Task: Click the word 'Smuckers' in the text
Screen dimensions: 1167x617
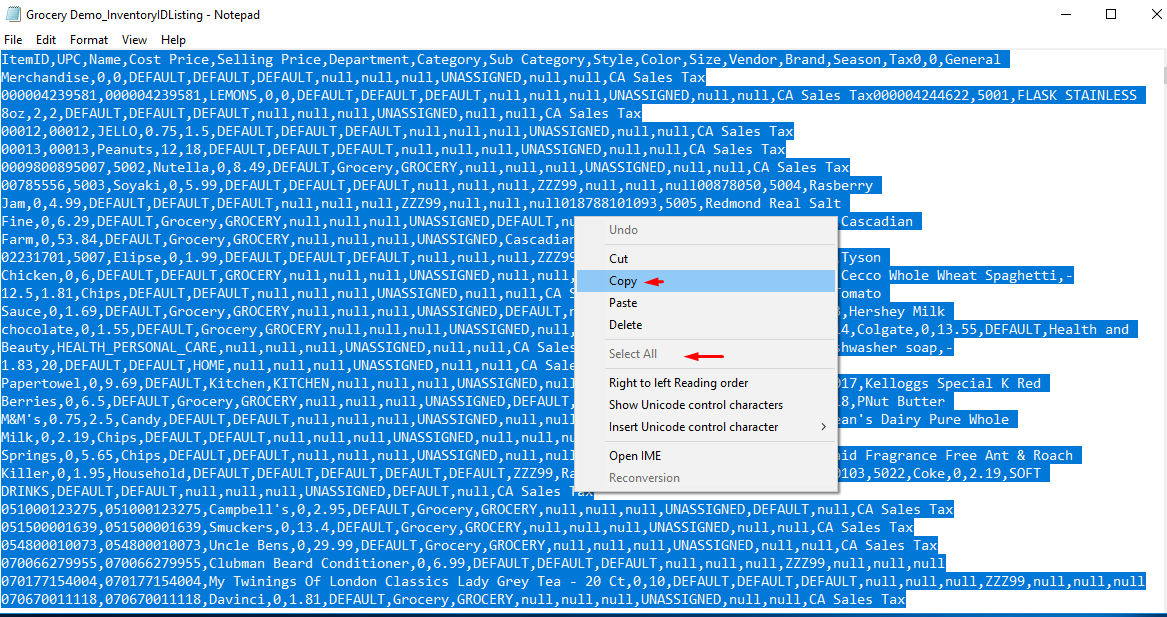Action: (241, 528)
